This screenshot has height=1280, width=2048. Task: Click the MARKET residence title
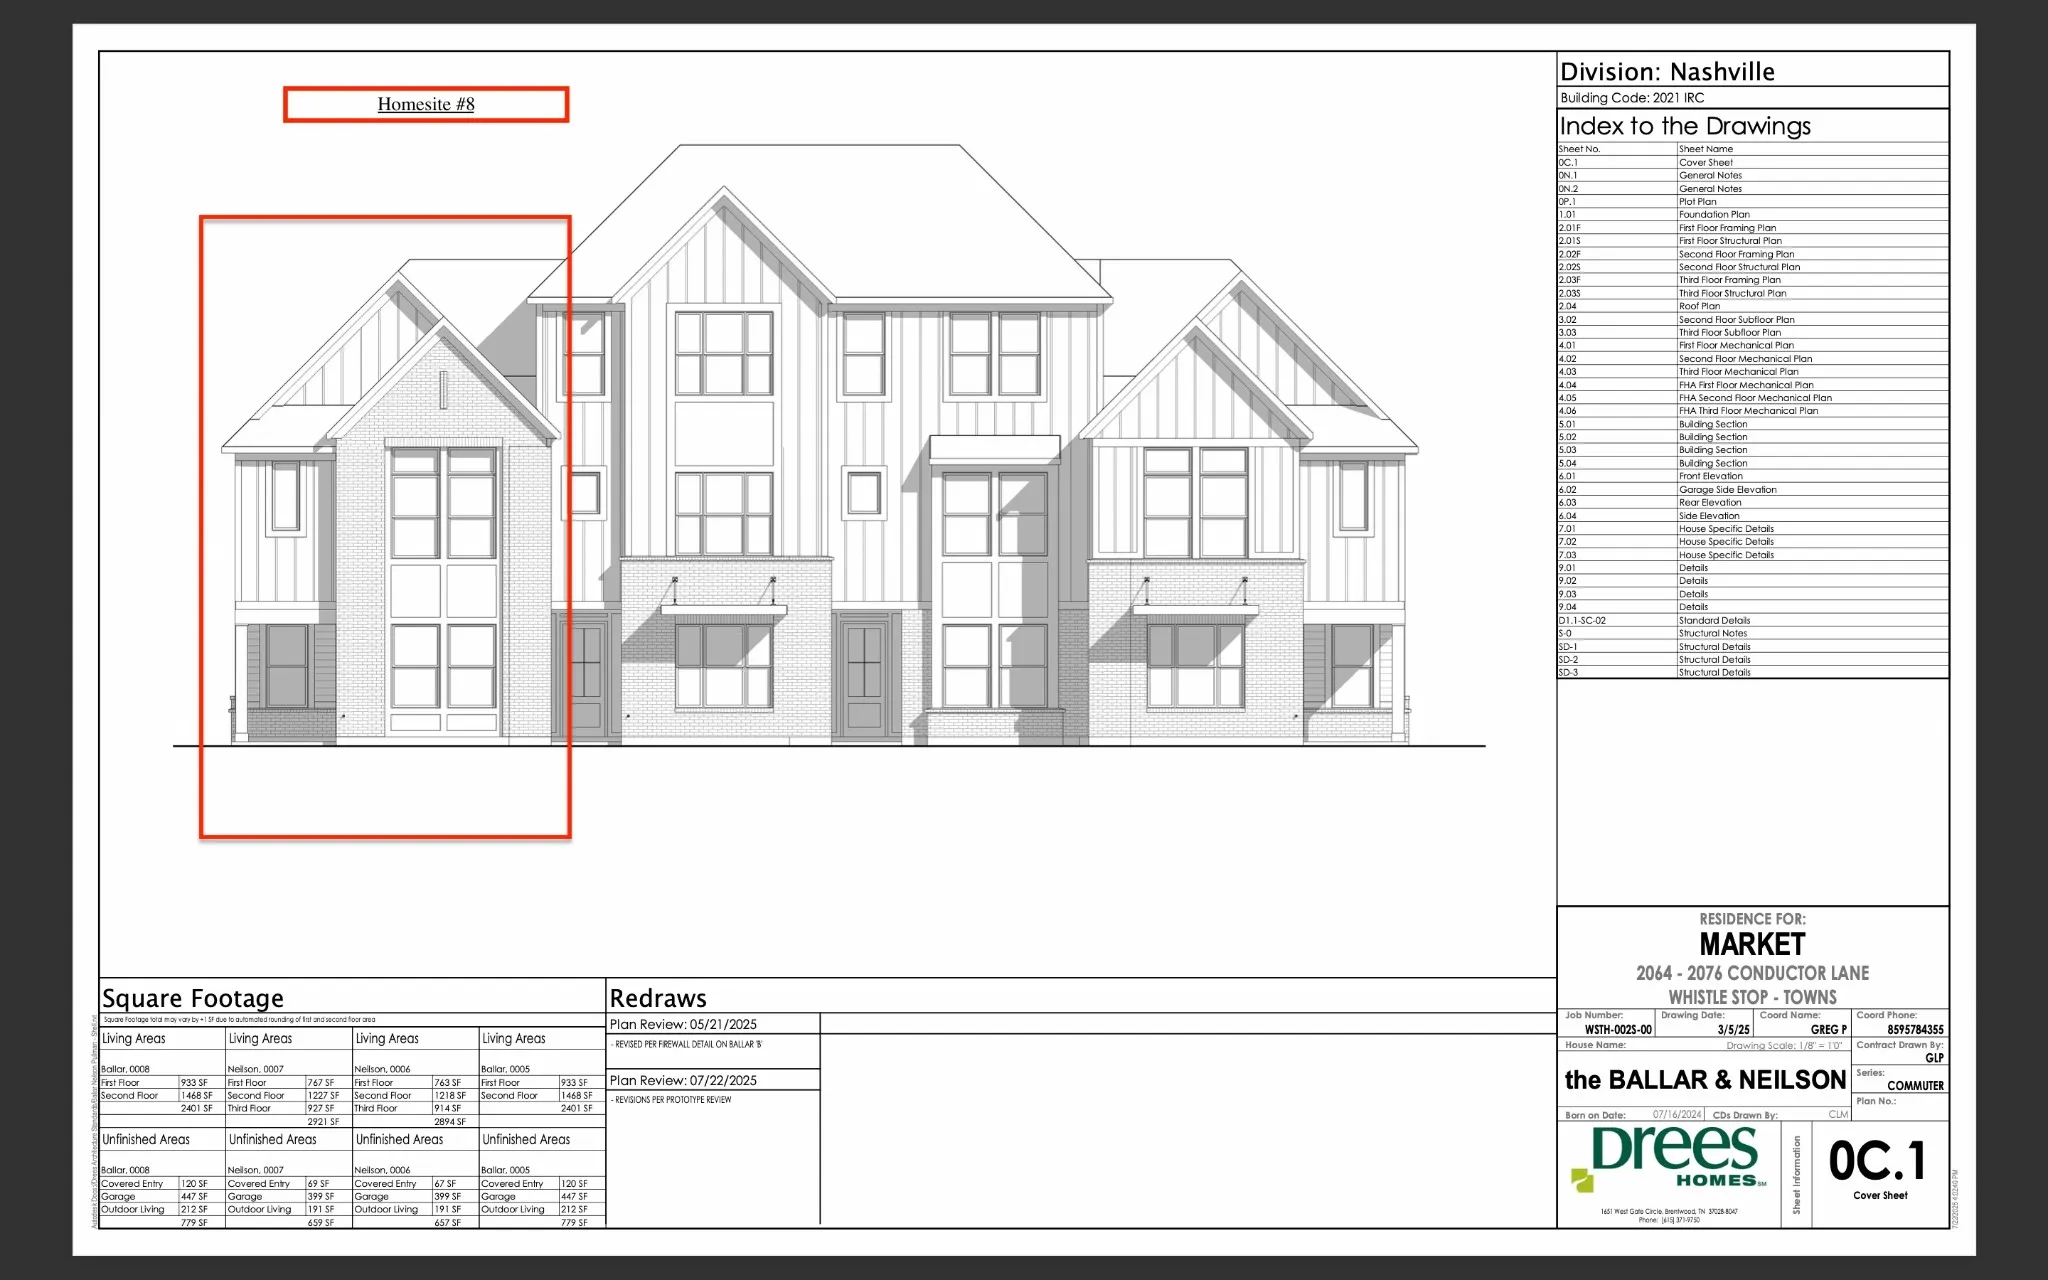coord(1752,944)
